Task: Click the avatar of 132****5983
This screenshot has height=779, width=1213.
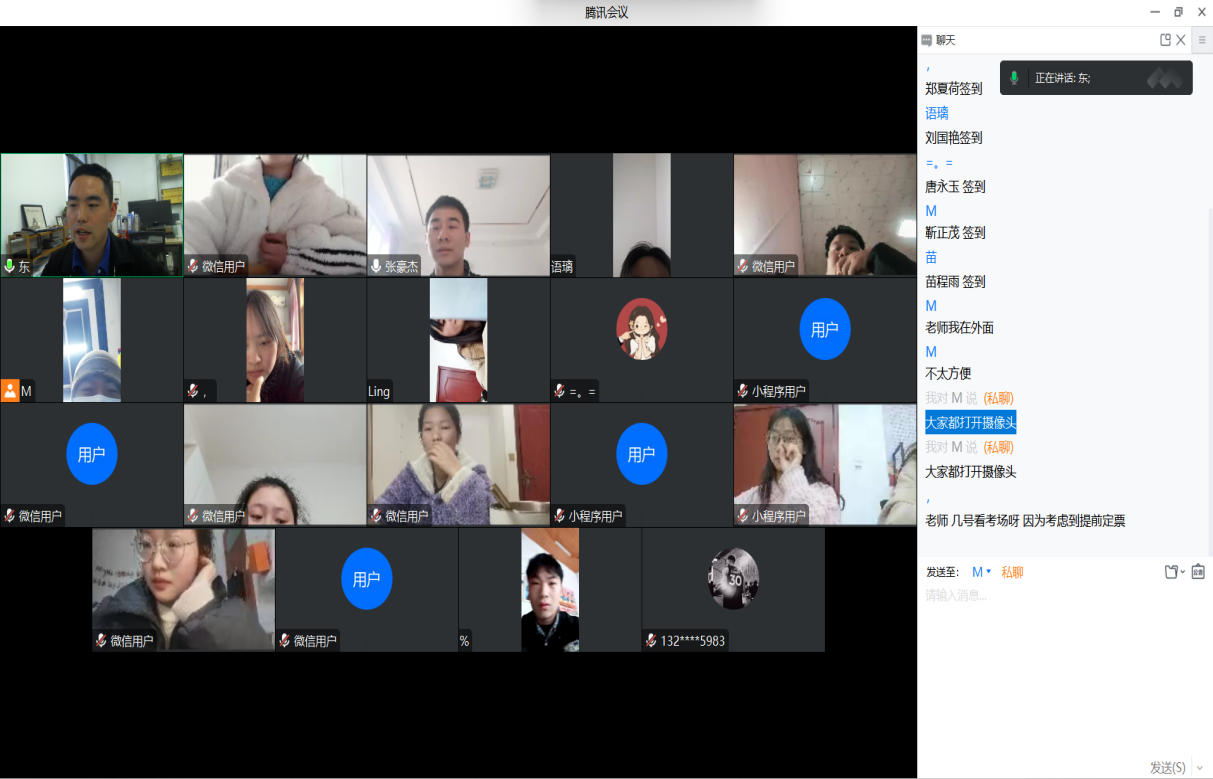Action: [733, 578]
